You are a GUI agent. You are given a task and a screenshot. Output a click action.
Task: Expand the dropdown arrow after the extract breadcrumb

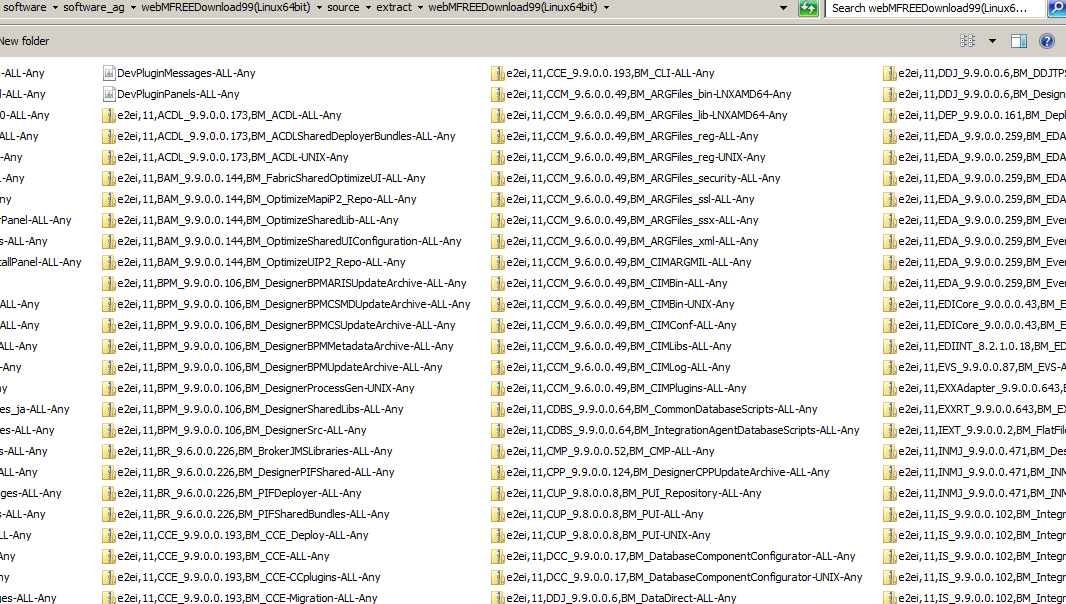coord(420,8)
